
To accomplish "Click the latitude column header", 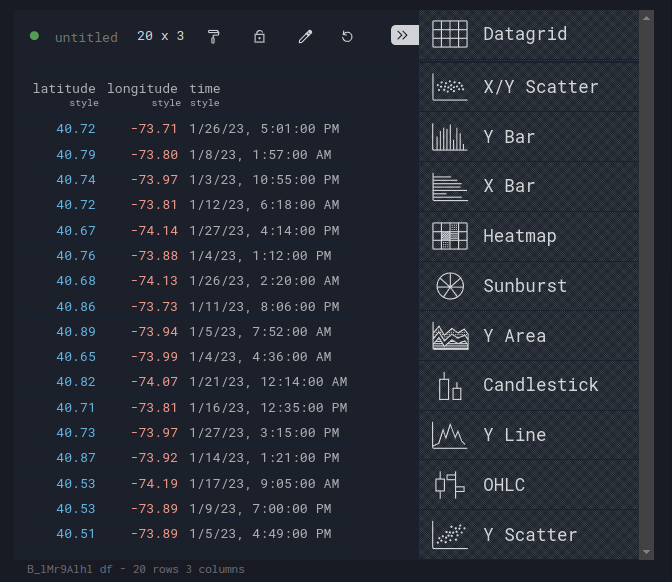I will point(64,89).
